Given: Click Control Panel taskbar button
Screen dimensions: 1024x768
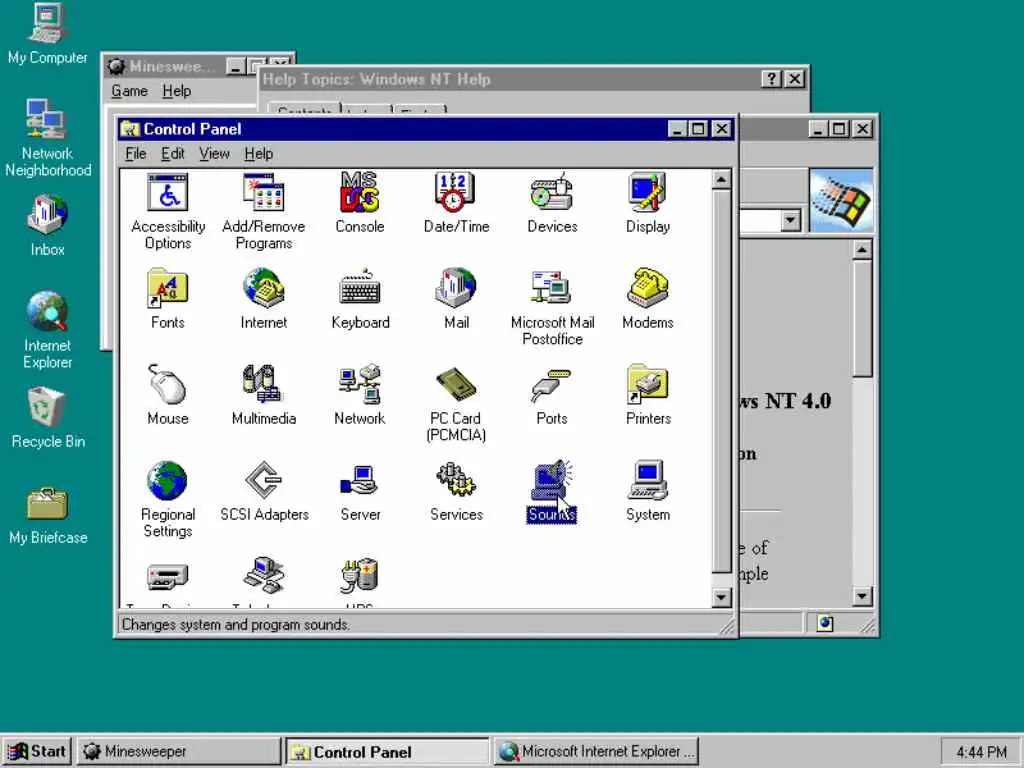Looking at the screenshot, I should click(387, 752).
